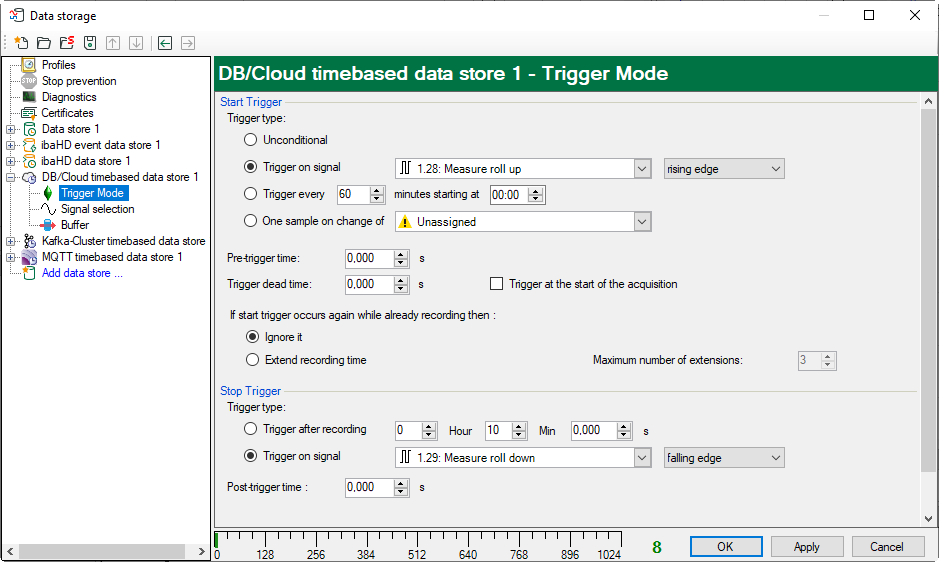Click the Apply button
The image size is (939, 562).
pos(807,546)
